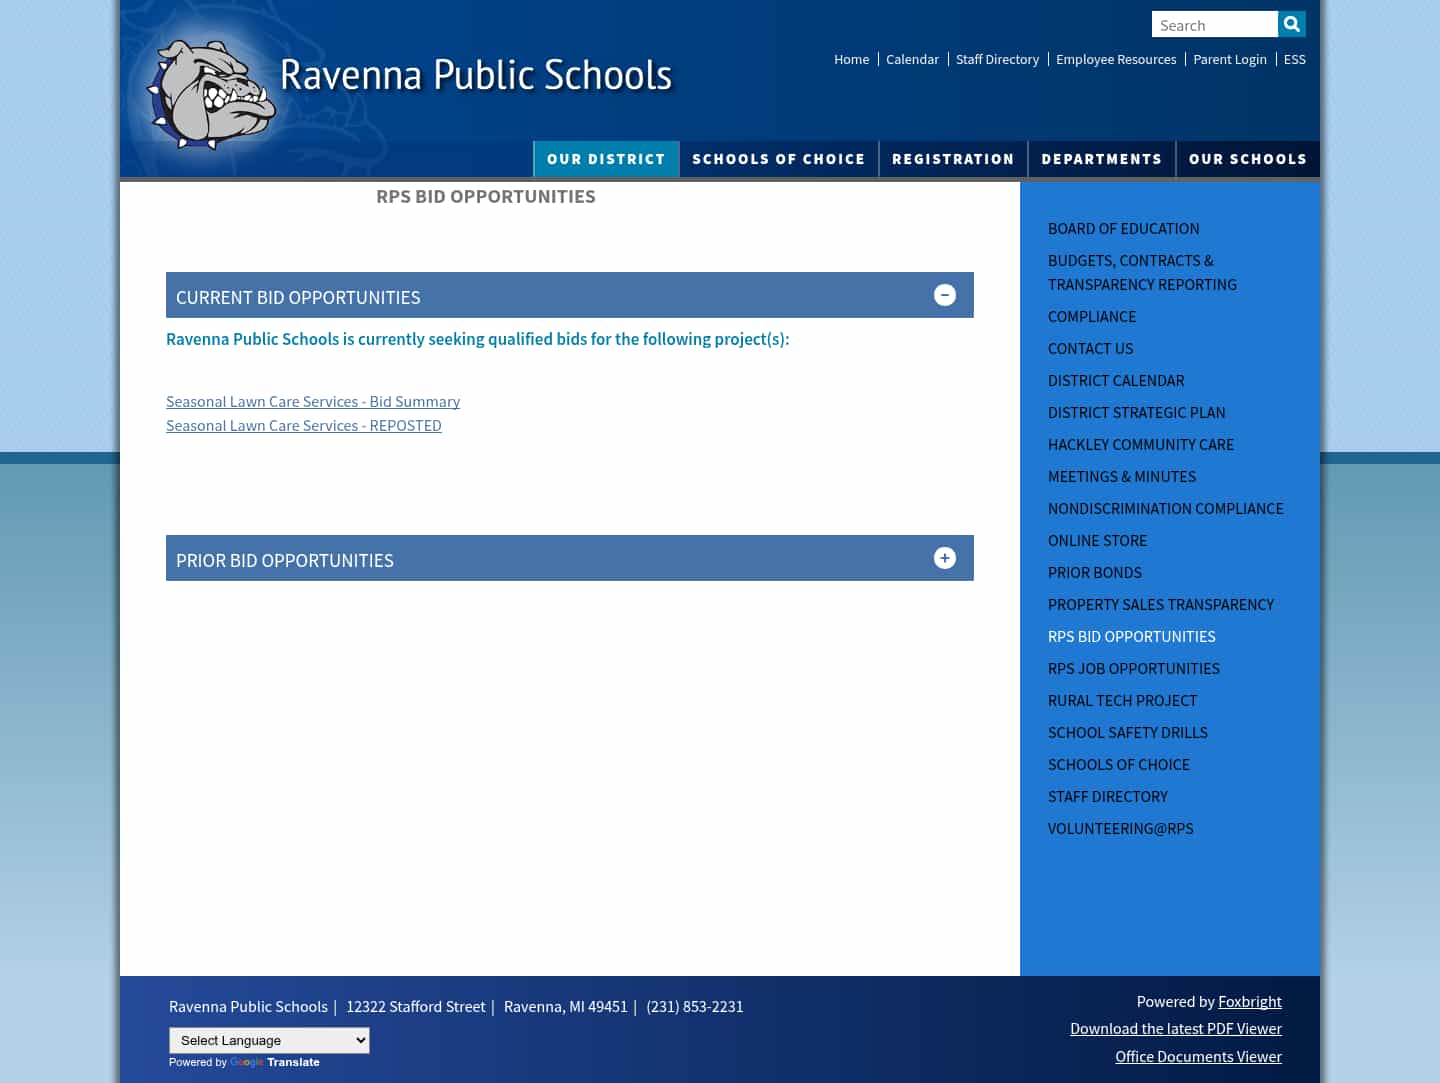Click Download the latest PDF Viewer

coord(1176,1028)
